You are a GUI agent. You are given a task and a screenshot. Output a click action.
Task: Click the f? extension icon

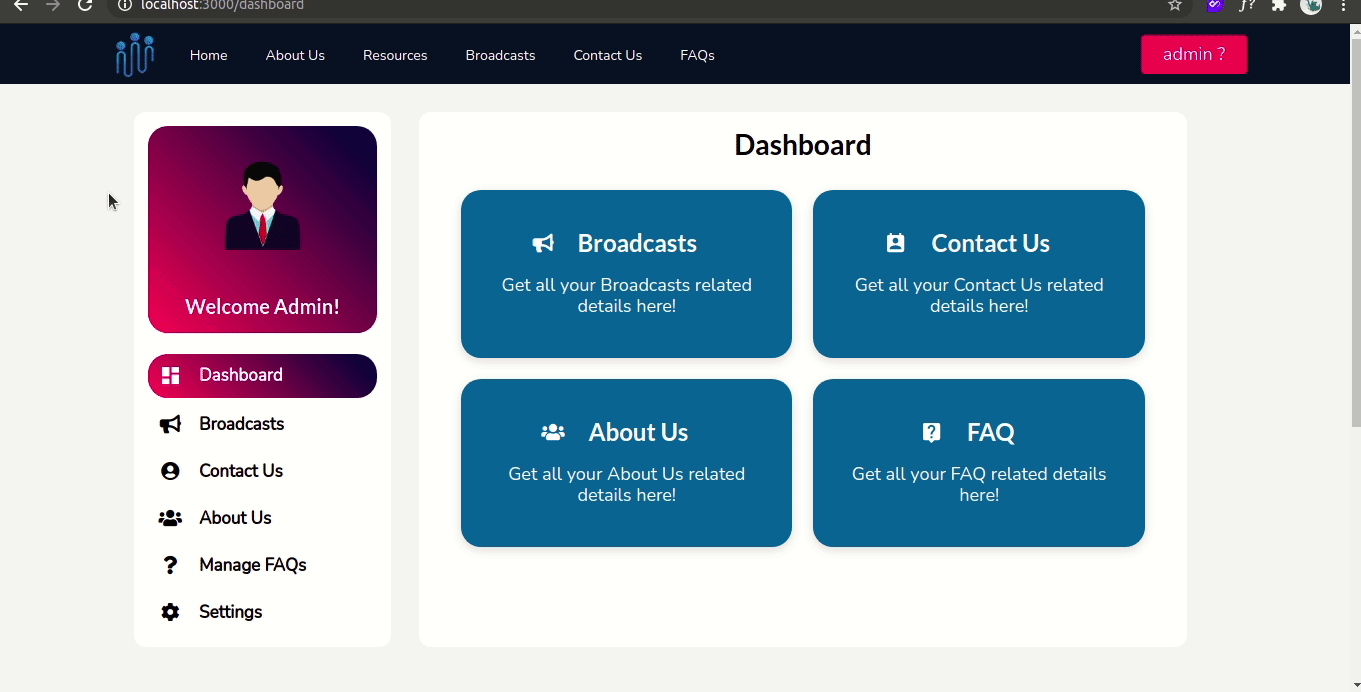pos(1246,6)
